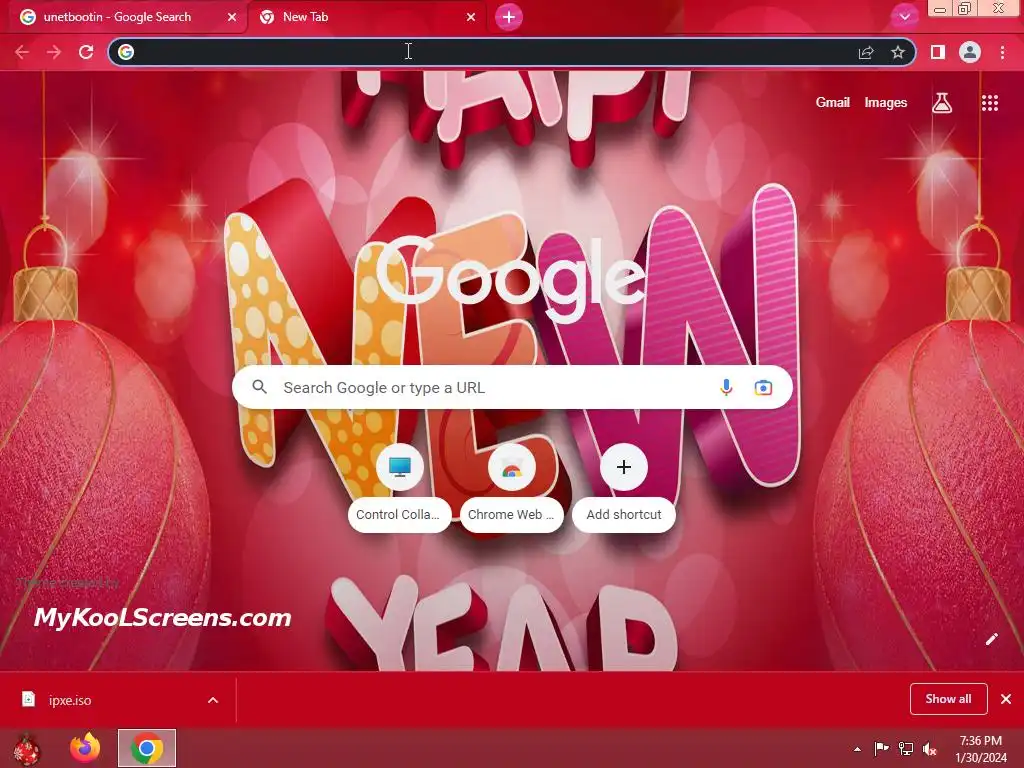Click the muted volume tray icon
Screen dimensions: 1024x768
pos(929,749)
